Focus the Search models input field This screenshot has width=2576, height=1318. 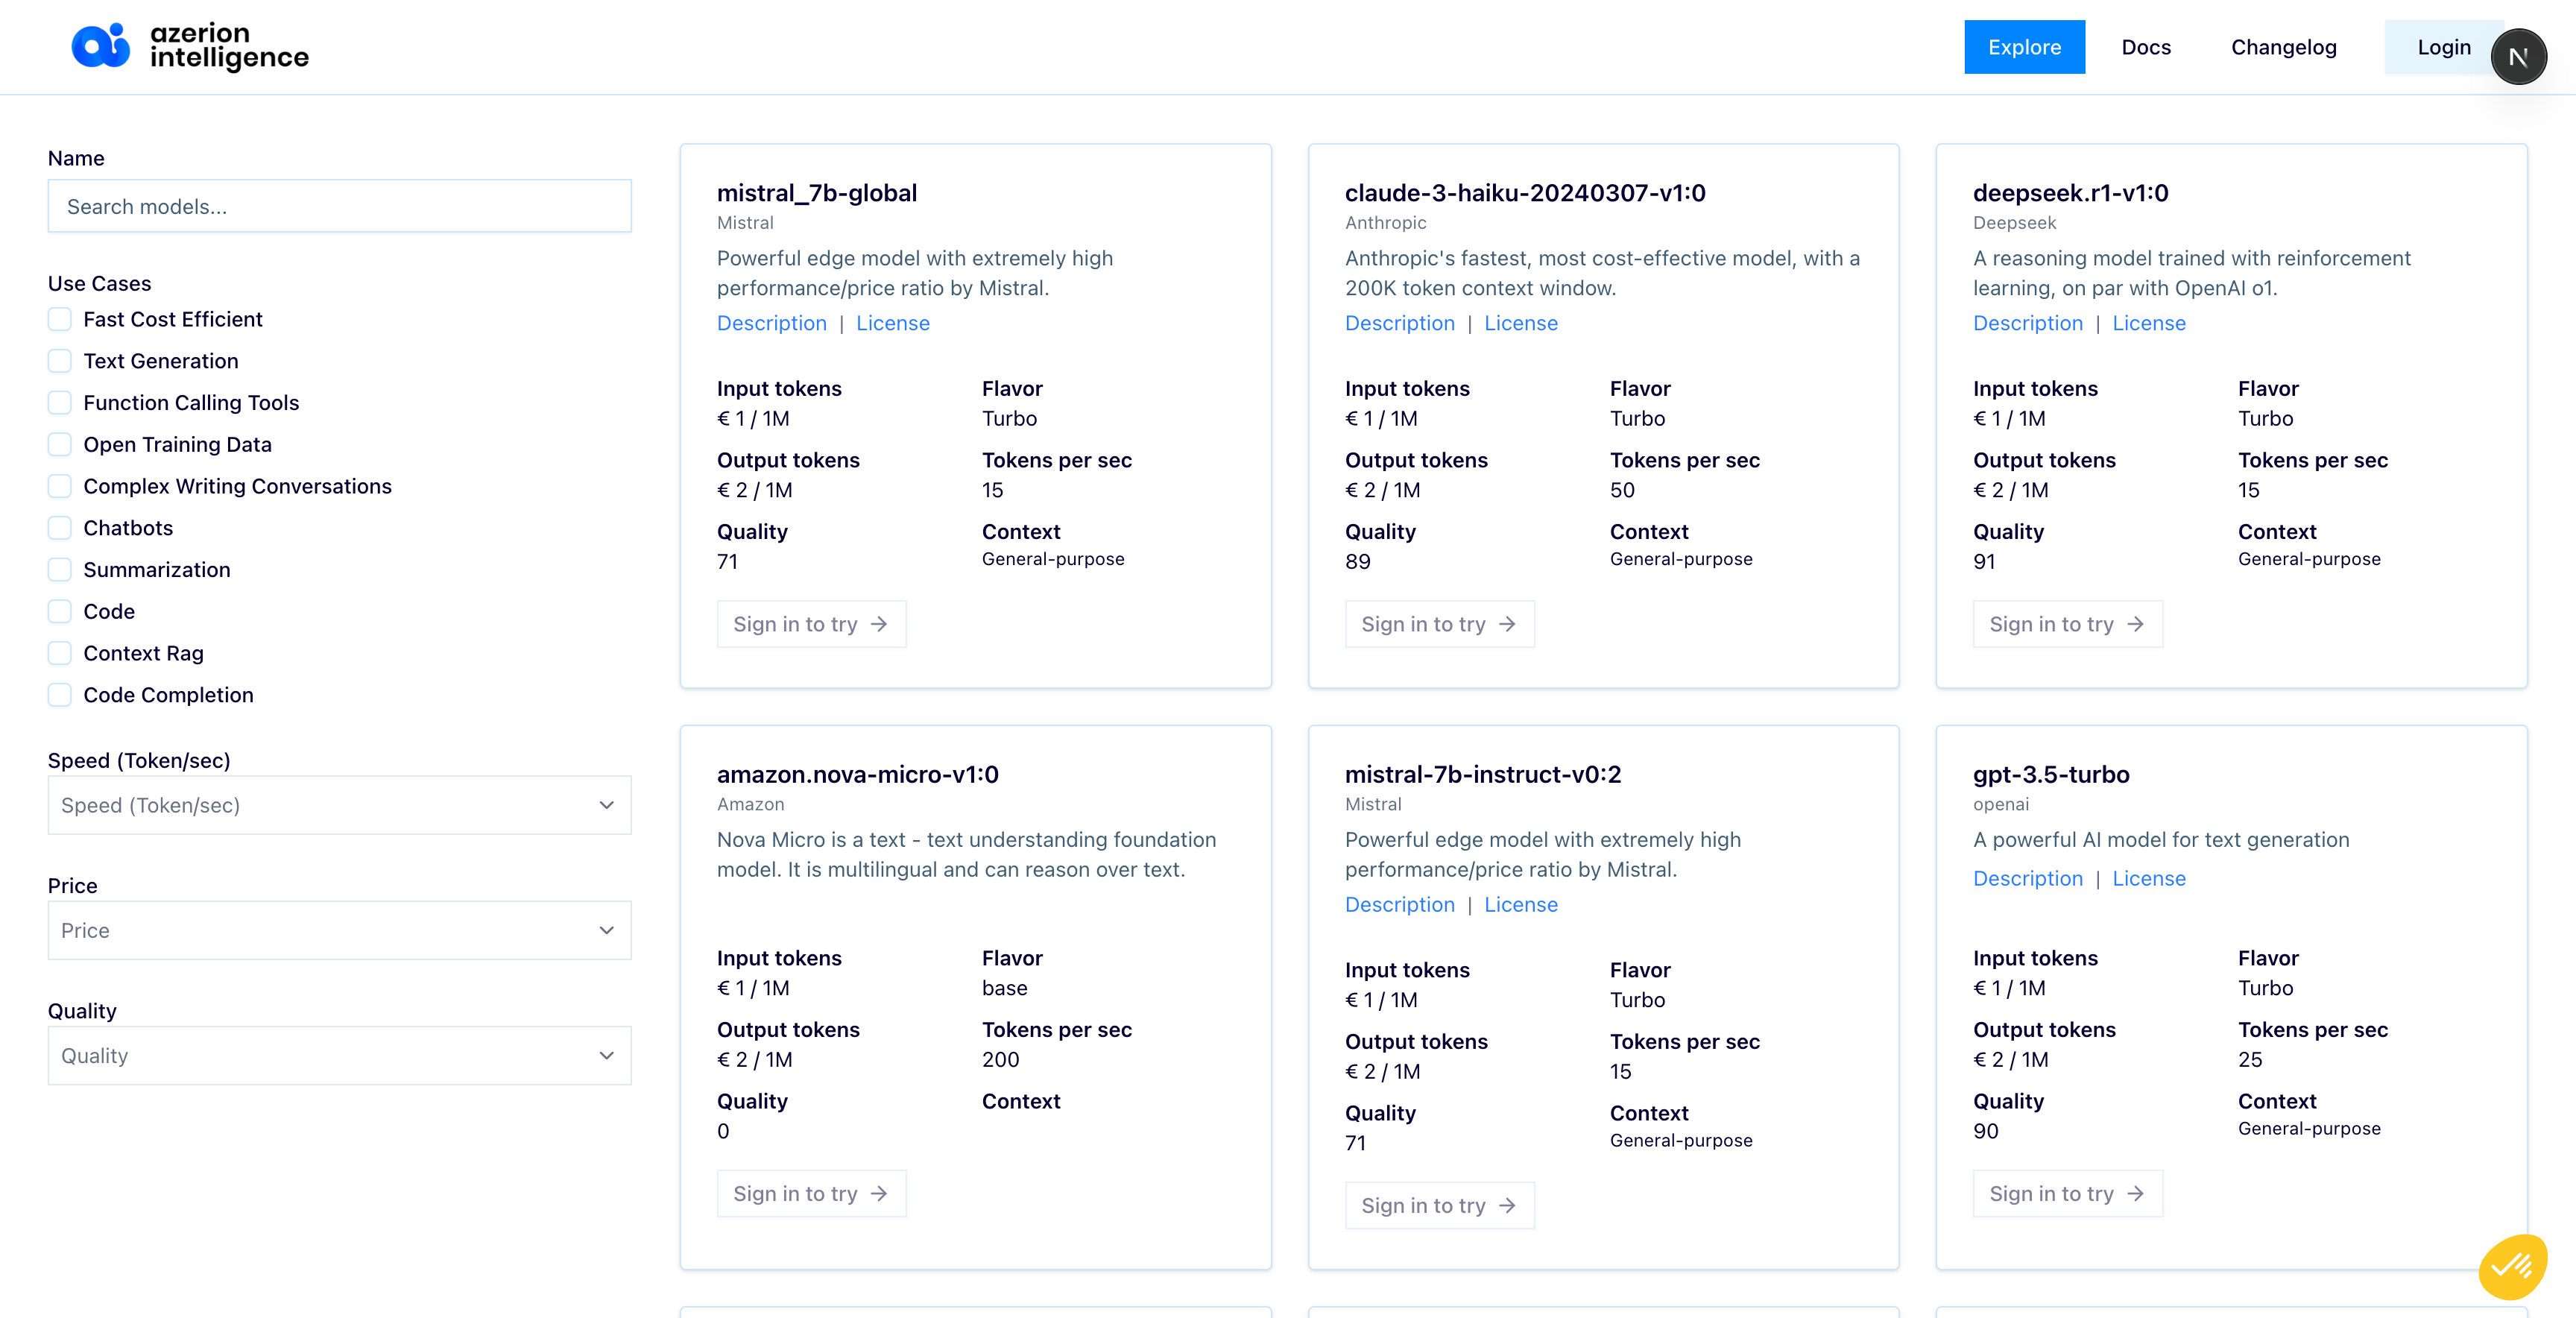[x=339, y=206]
